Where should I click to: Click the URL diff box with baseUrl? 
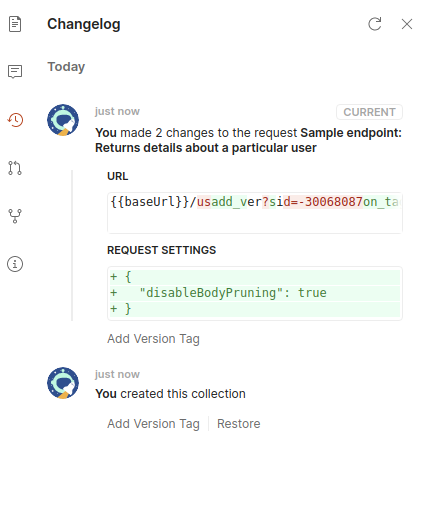(255, 213)
